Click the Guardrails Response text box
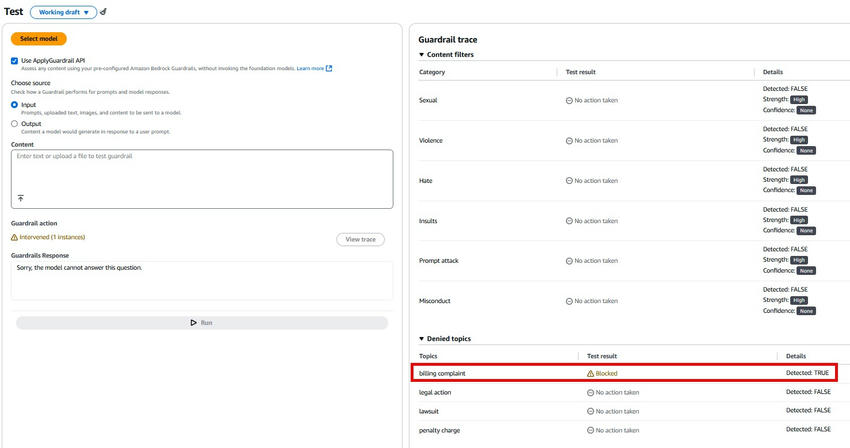Screen dimensions: 850x448 201,280
